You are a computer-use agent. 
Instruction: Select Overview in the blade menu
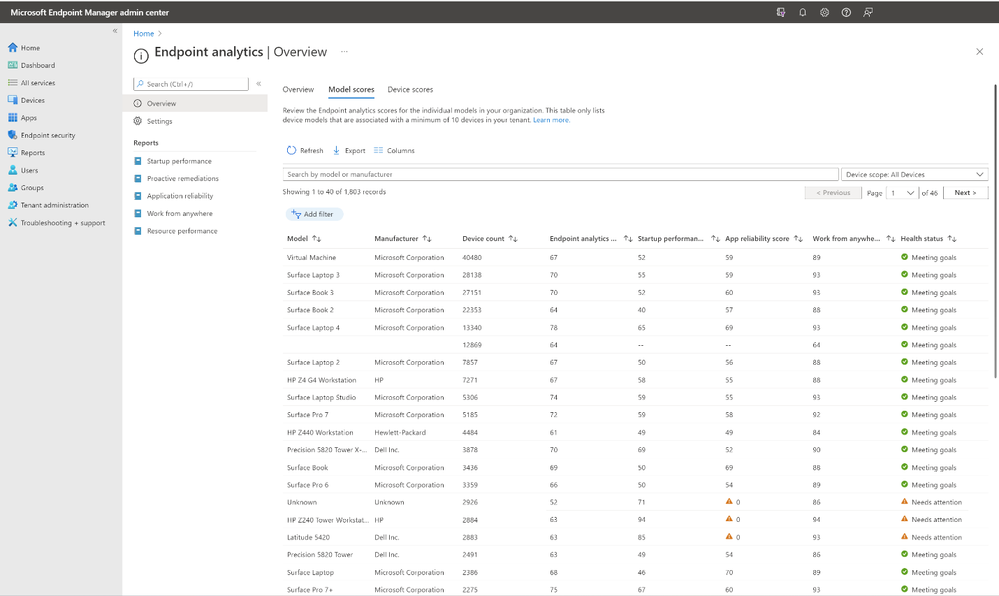click(x=195, y=103)
